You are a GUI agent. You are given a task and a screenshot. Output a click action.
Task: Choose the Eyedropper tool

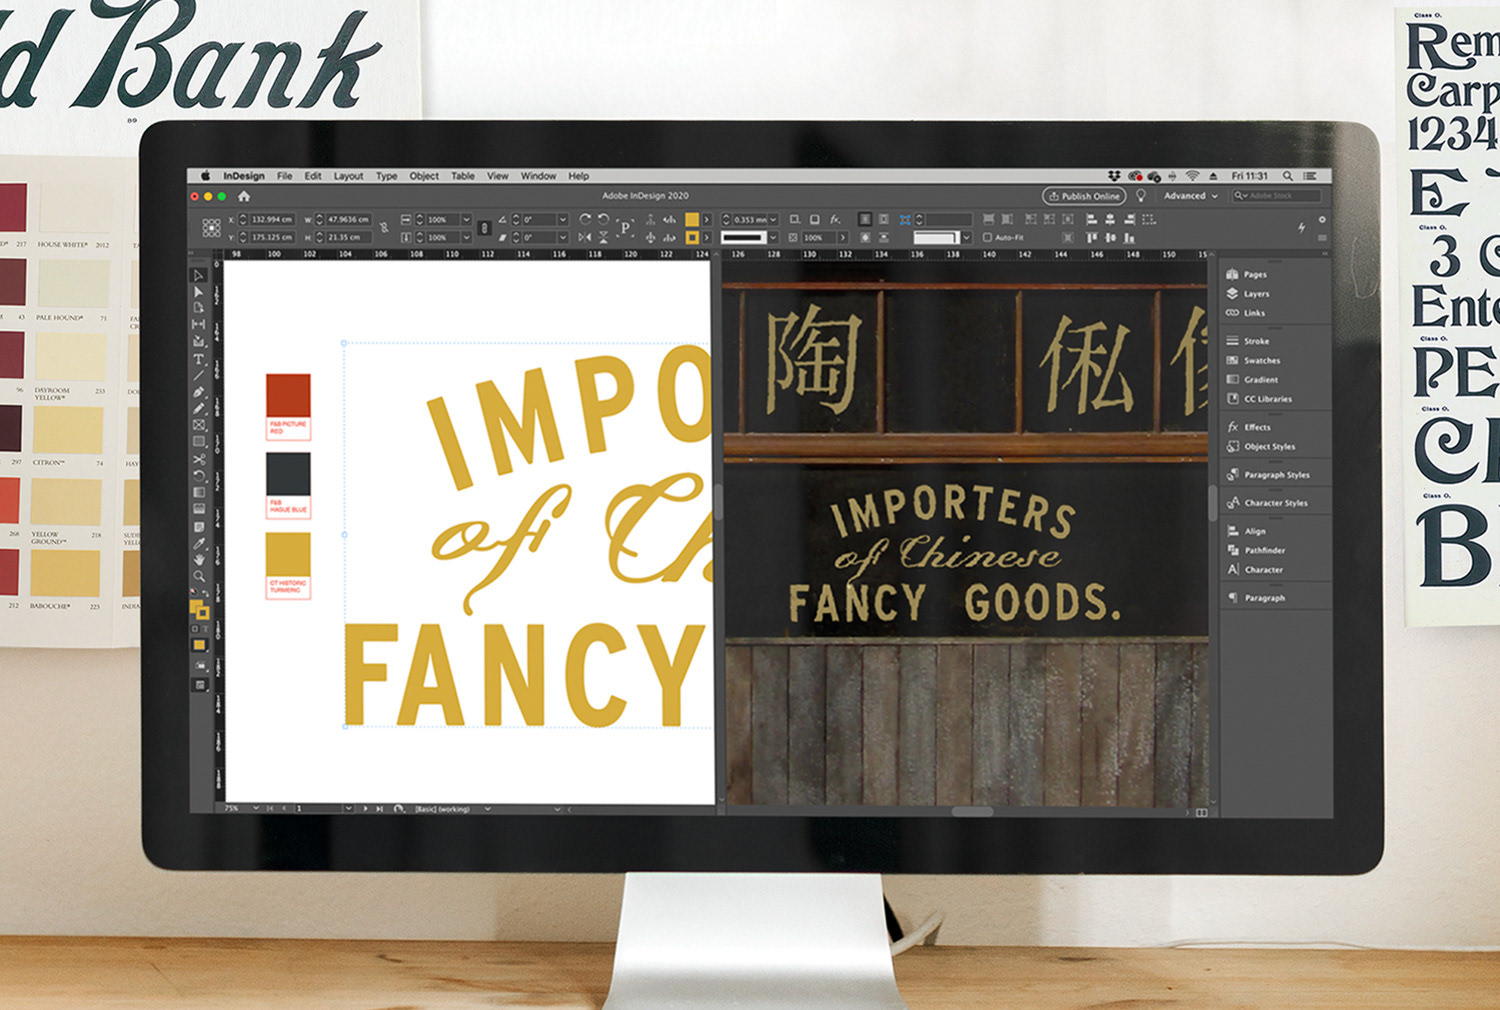199,543
